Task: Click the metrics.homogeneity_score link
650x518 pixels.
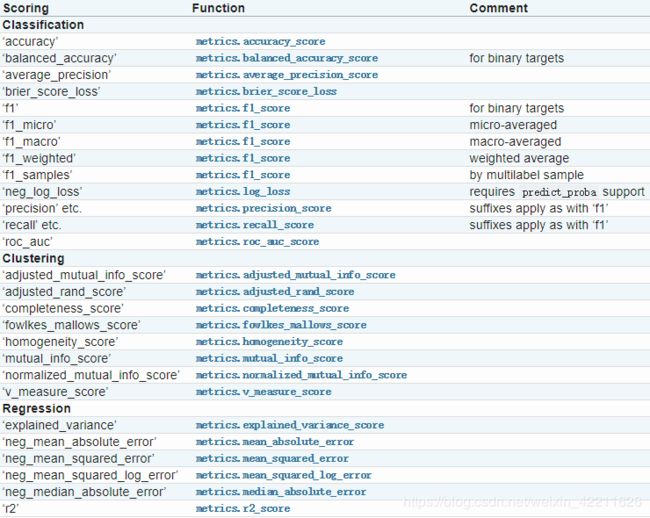Action: pyautogui.click(x=269, y=342)
